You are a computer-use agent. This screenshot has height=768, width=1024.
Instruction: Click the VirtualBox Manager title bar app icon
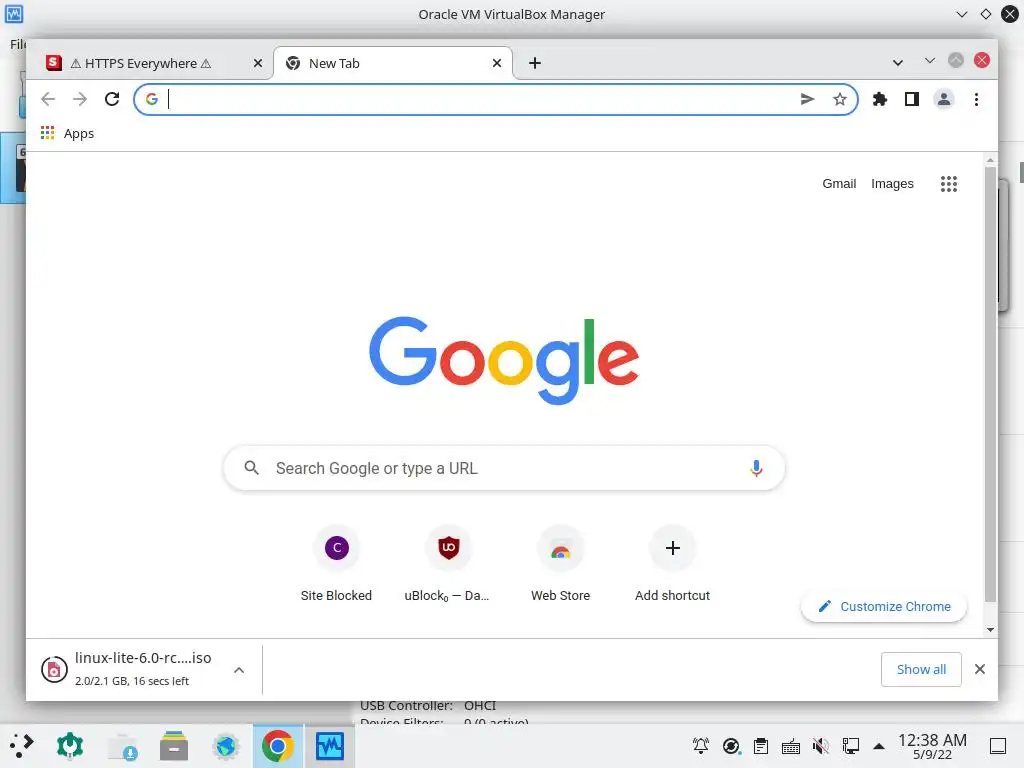click(14, 14)
